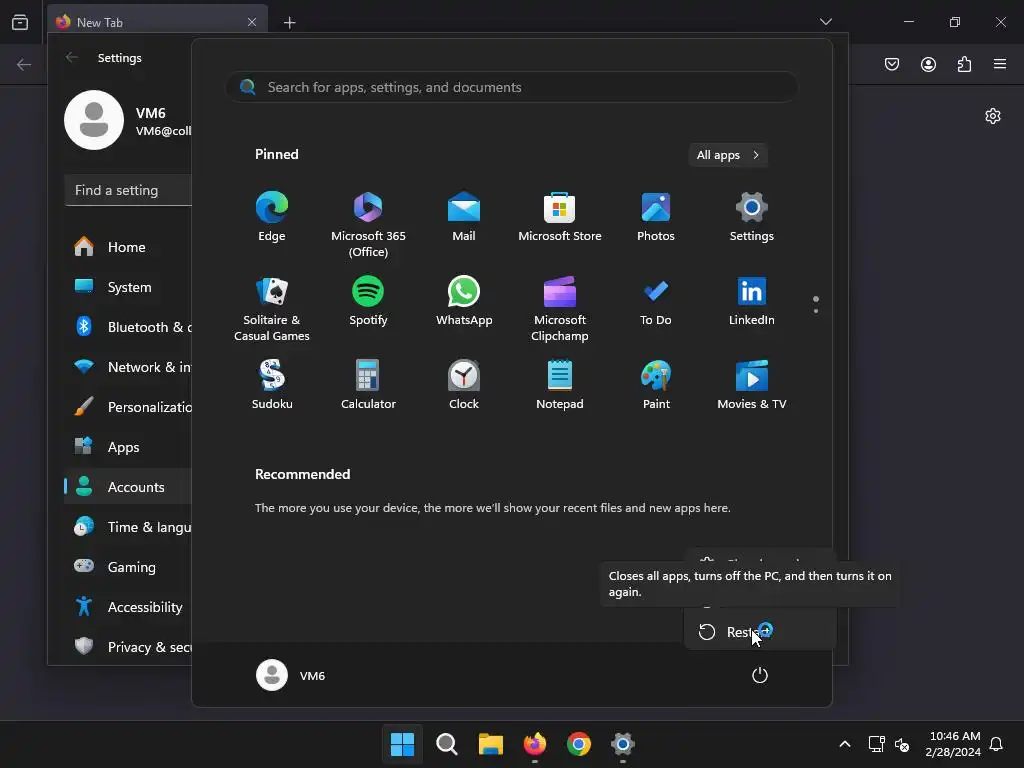Open Firefox application hamburger menu

coord(1000,64)
